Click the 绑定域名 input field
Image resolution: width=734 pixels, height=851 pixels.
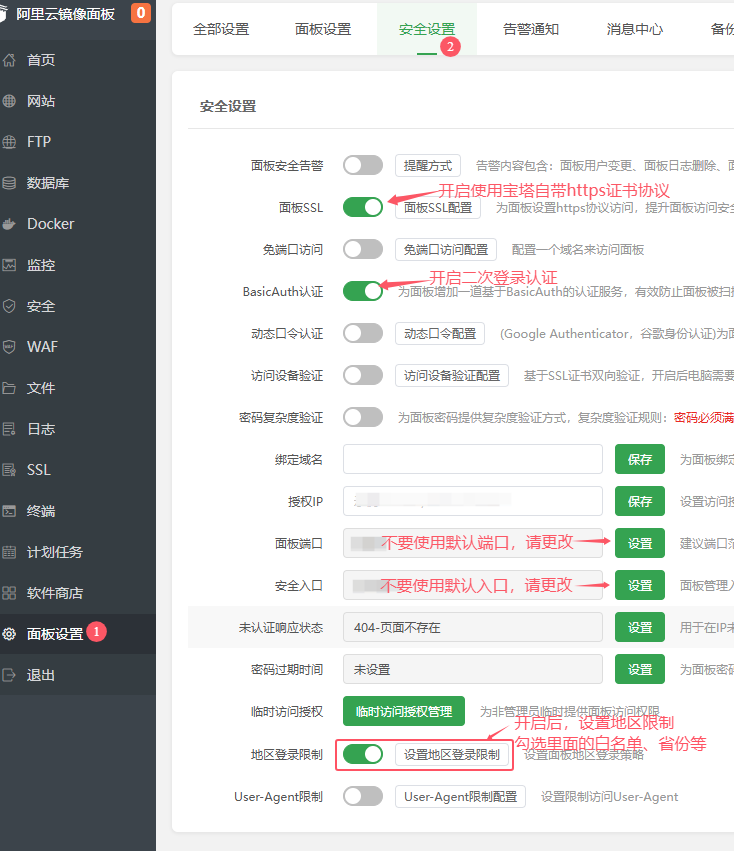[472, 459]
